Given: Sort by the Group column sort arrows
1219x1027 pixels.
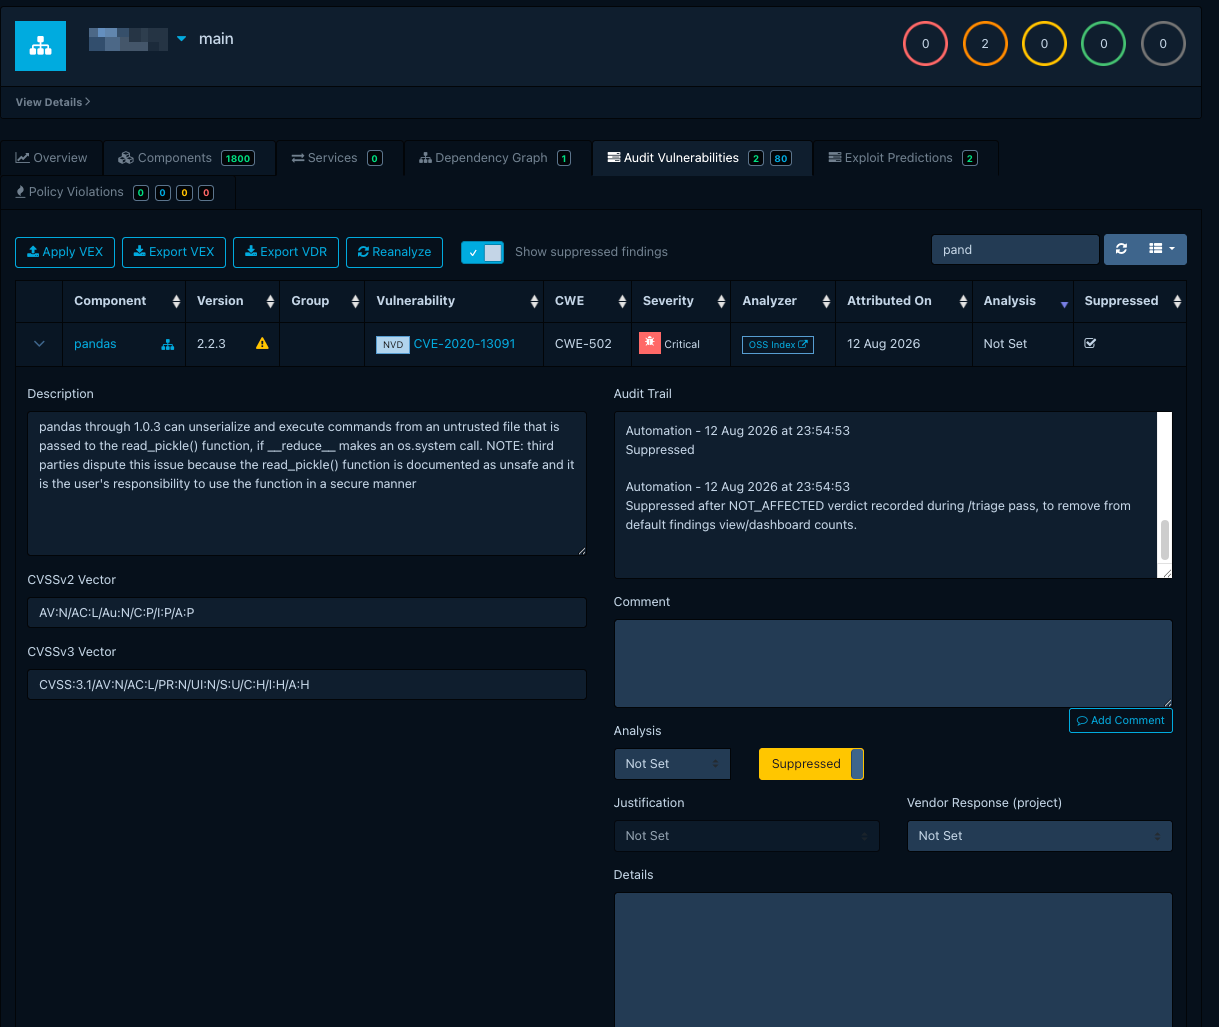Looking at the screenshot, I should point(355,301).
